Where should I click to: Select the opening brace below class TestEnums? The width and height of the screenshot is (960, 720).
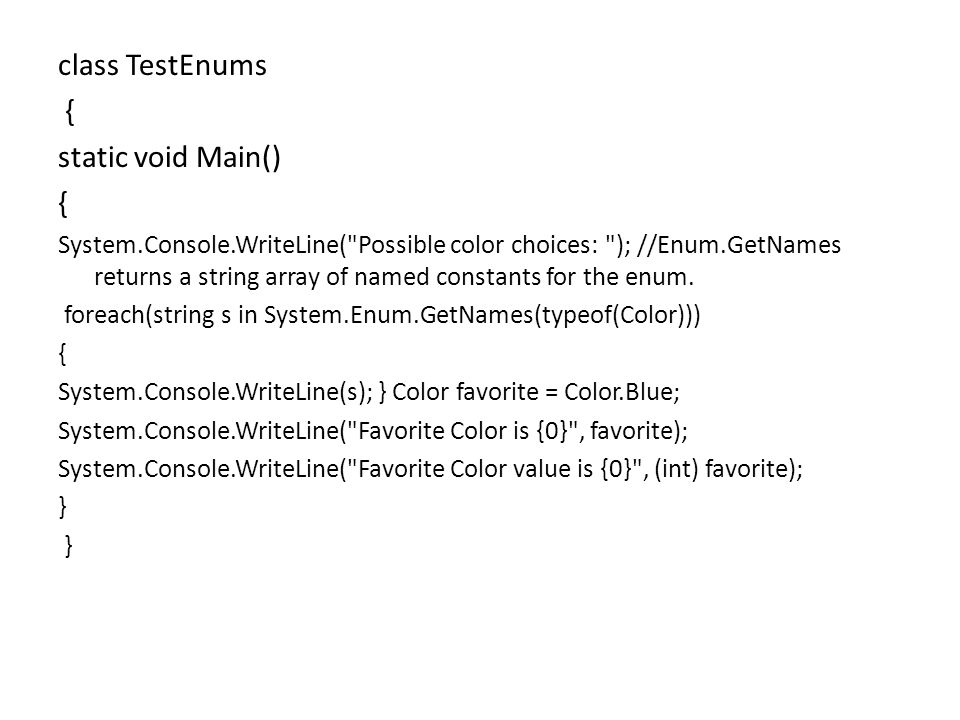coord(70,112)
